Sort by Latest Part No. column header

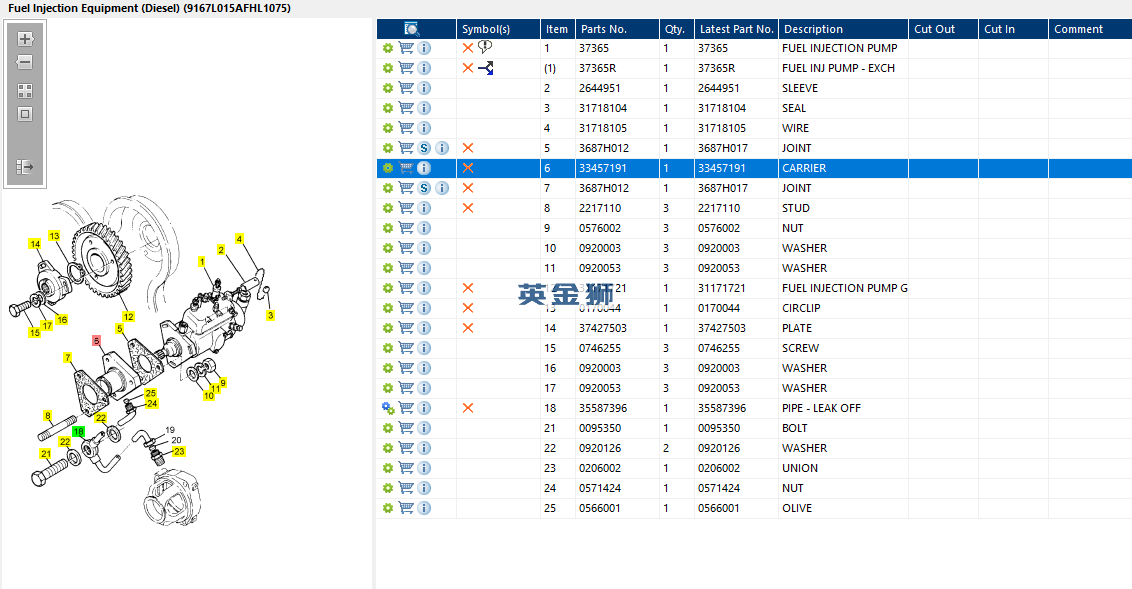click(736, 29)
